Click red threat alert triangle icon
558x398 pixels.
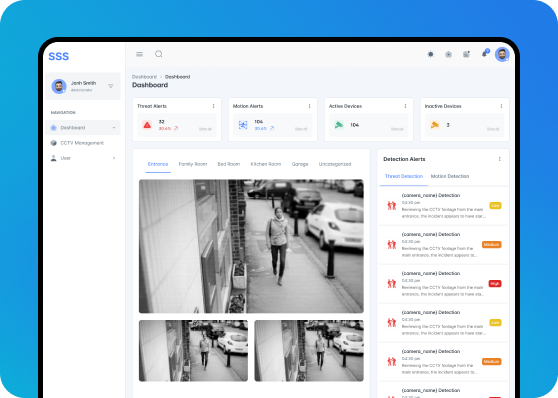pos(147,125)
